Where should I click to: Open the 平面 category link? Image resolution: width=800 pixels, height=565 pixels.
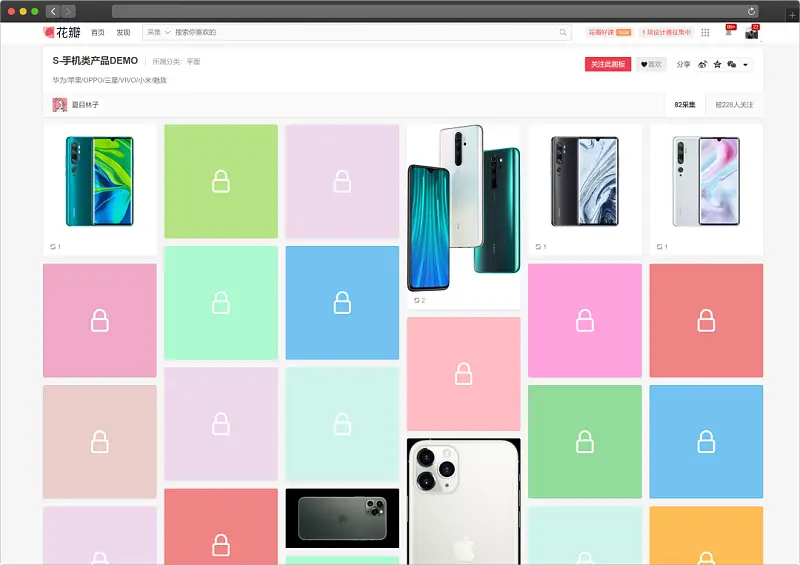193,61
